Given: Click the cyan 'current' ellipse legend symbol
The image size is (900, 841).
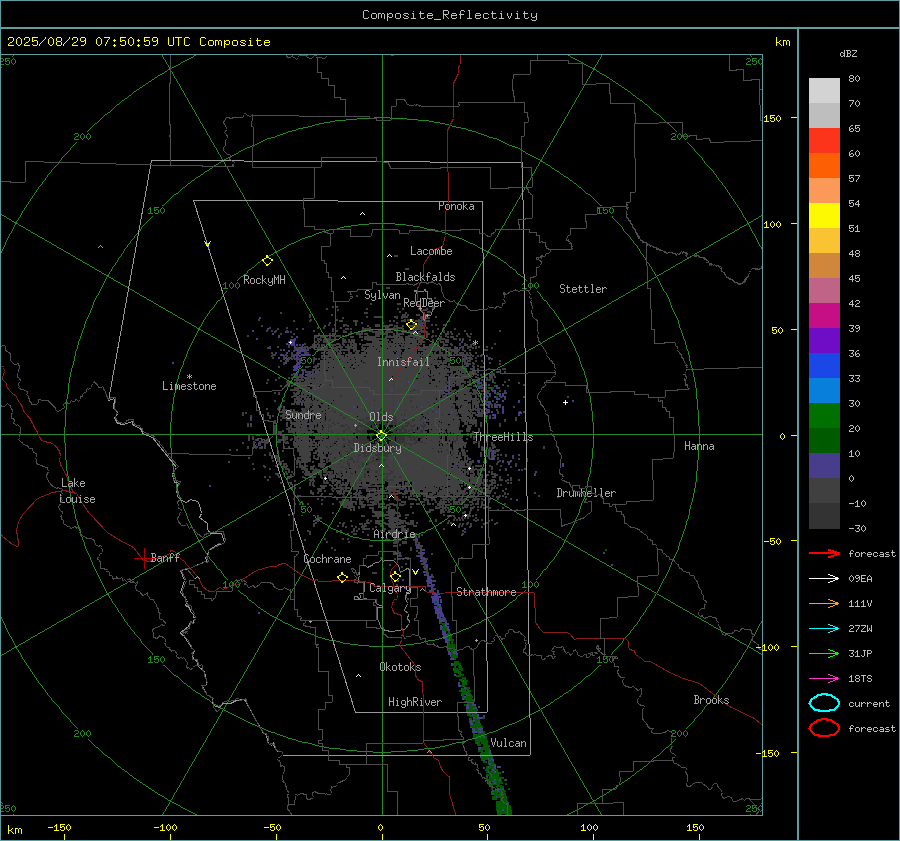Looking at the screenshot, I should coord(824,703).
